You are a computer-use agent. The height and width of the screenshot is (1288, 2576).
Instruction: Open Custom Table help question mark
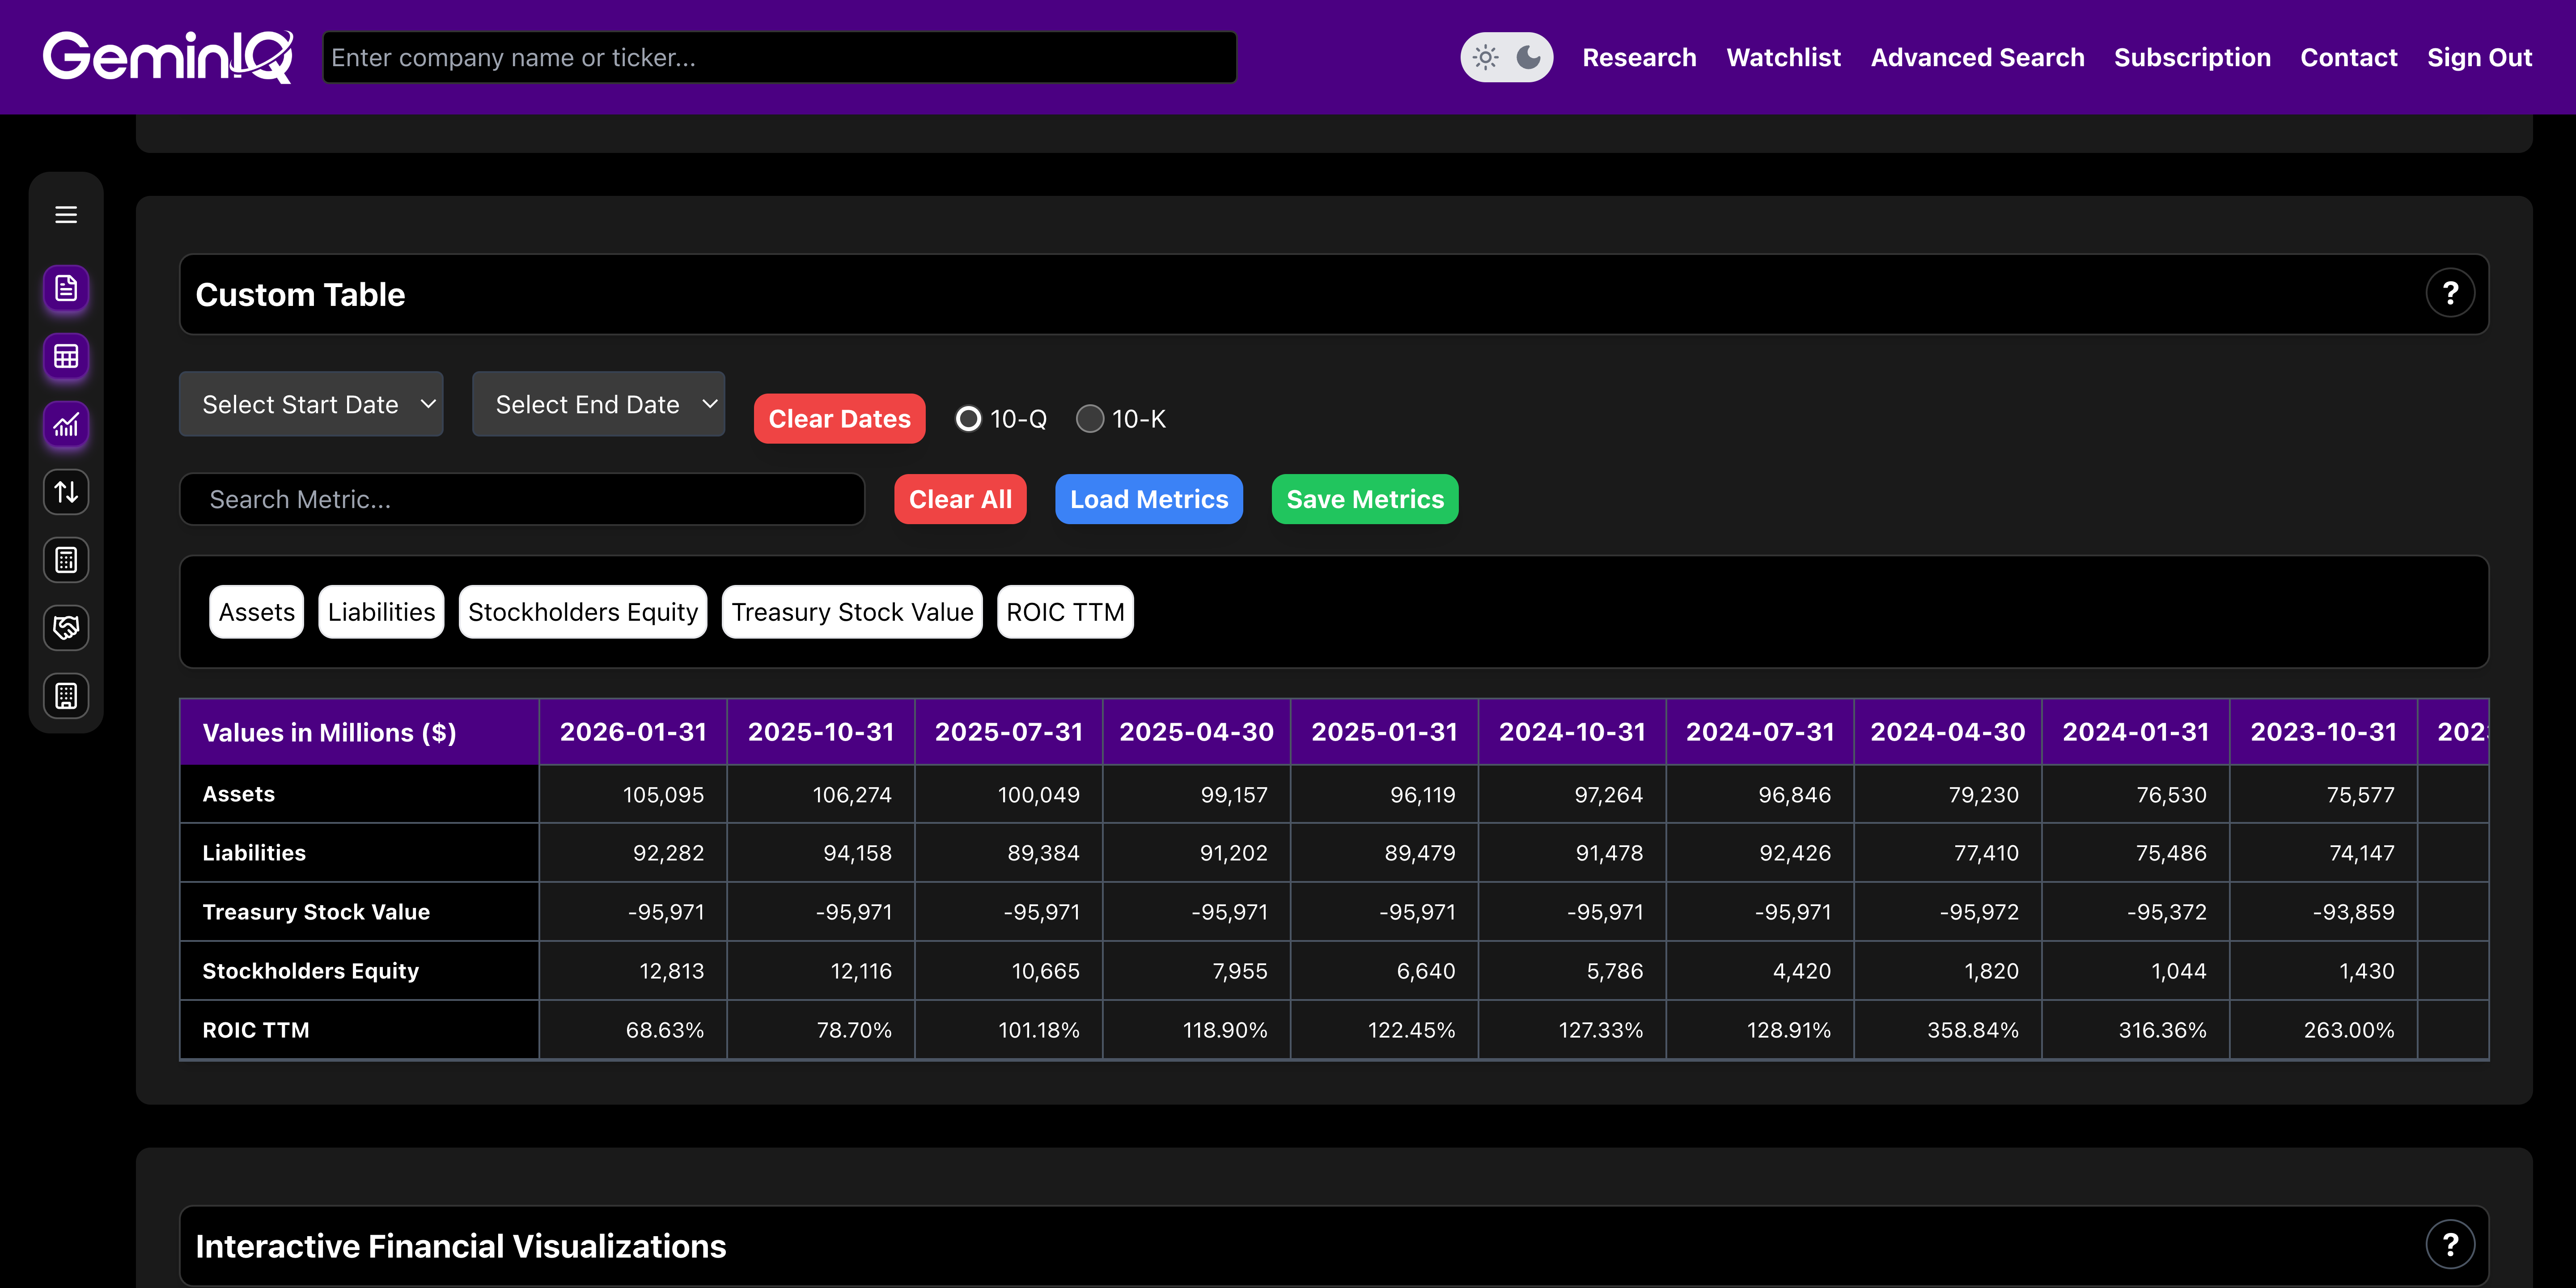point(2449,294)
